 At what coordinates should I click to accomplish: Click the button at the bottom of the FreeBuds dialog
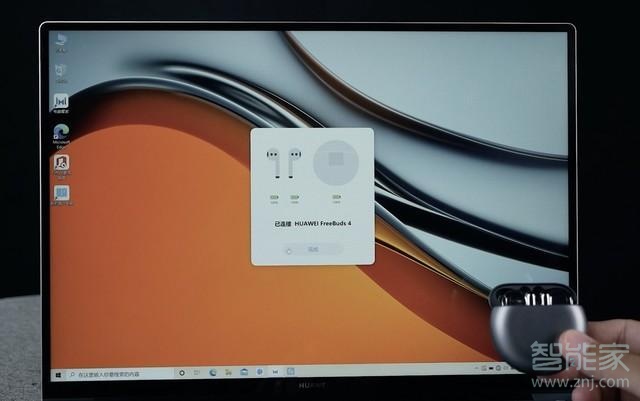312,249
